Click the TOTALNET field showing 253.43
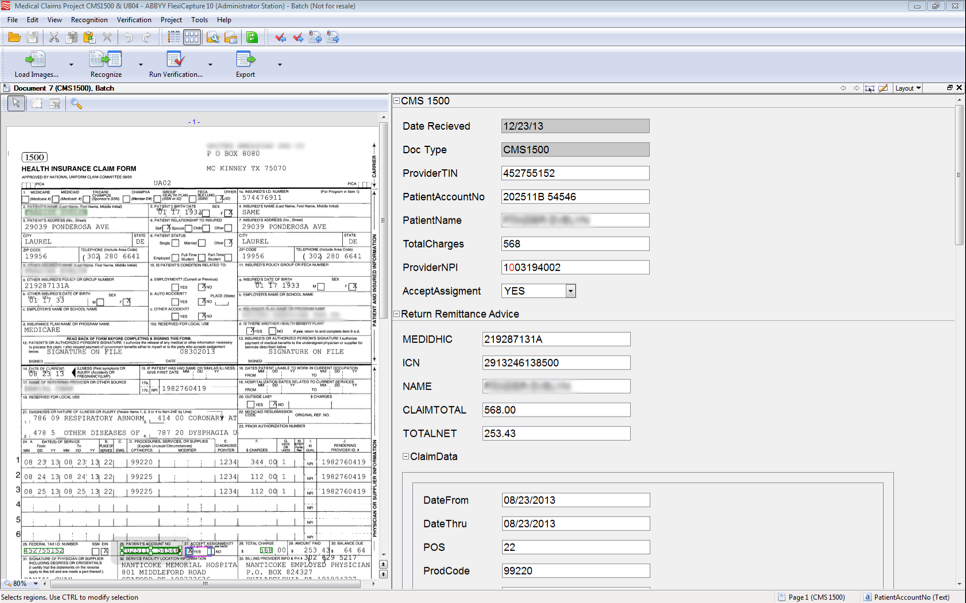This screenshot has width=966, height=603. click(x=556, y=433)
